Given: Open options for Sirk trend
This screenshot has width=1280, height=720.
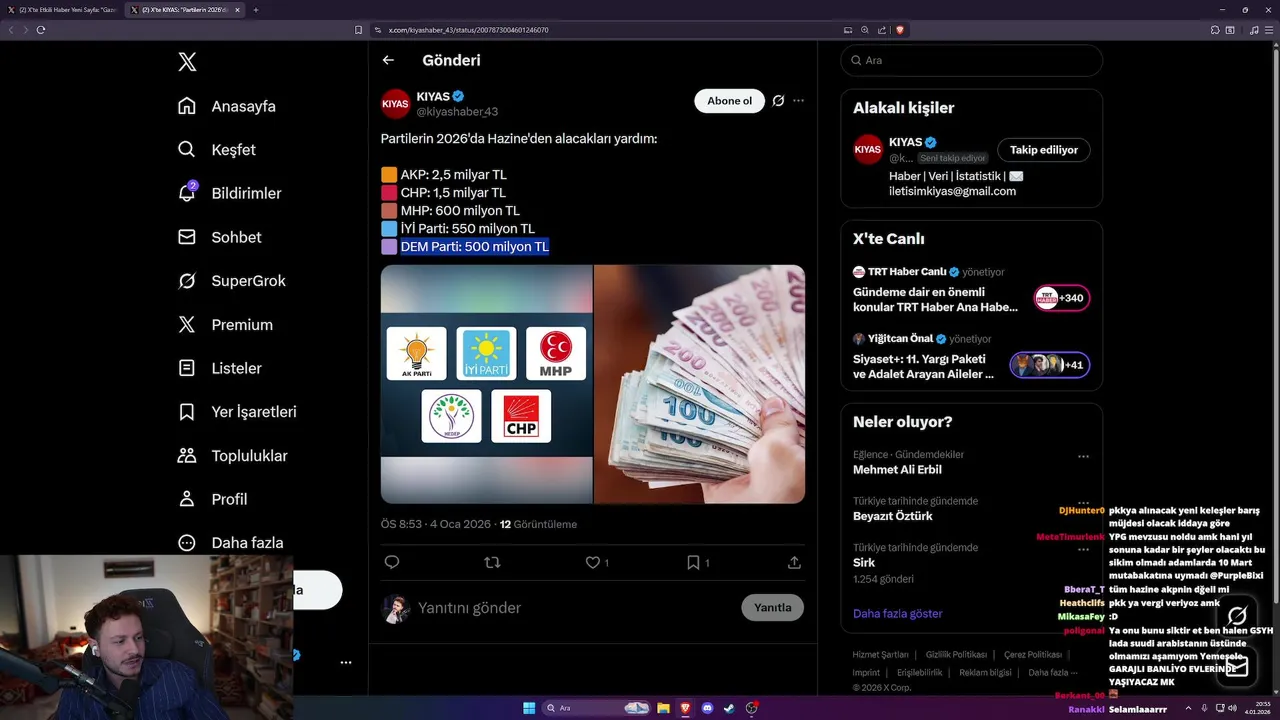Looking at the screenshot, I should 1083,549.
